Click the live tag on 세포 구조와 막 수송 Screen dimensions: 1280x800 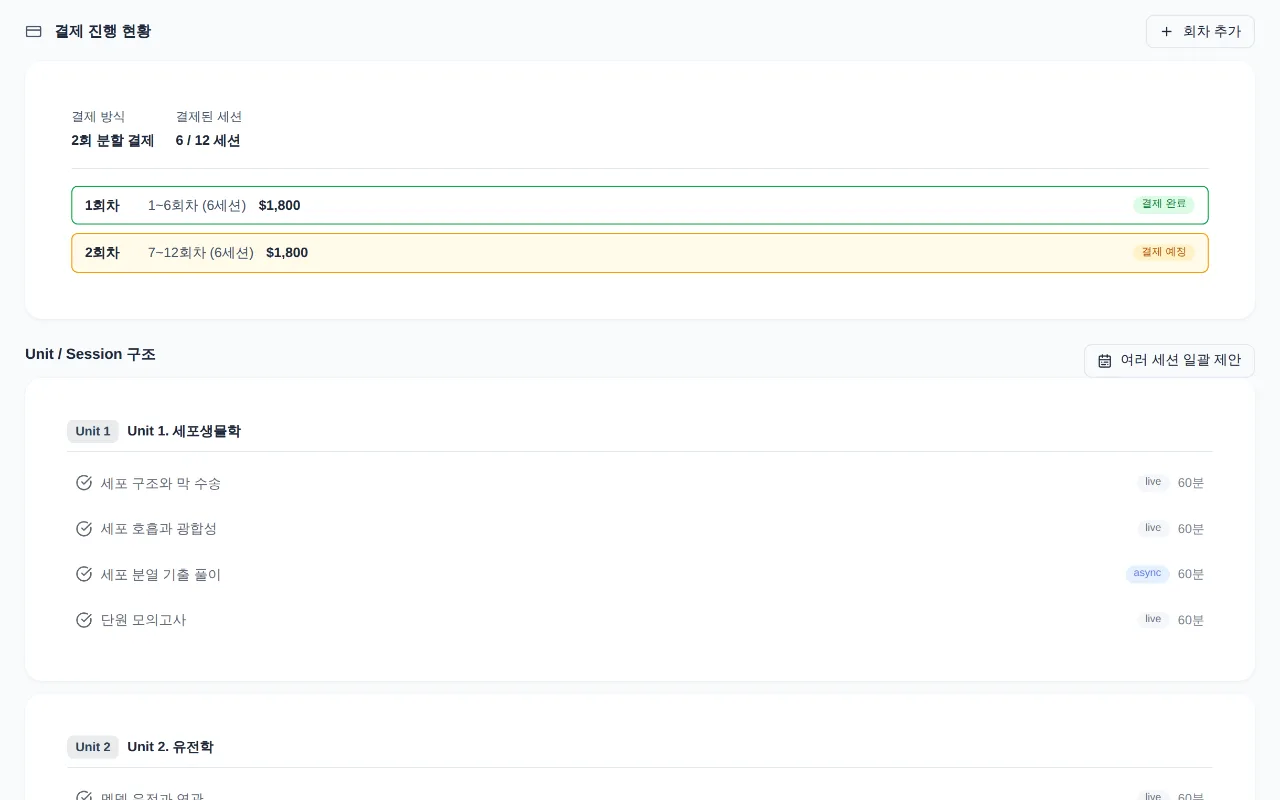(x=1153, y=482)
